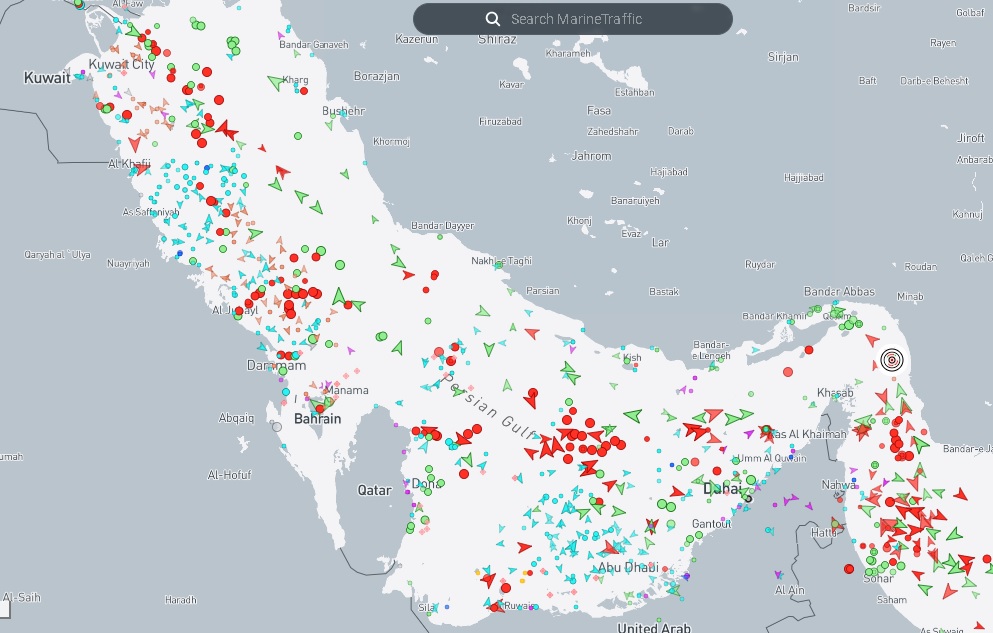Select the red arrow vessel west of Minab coast

tap(873, 340)
